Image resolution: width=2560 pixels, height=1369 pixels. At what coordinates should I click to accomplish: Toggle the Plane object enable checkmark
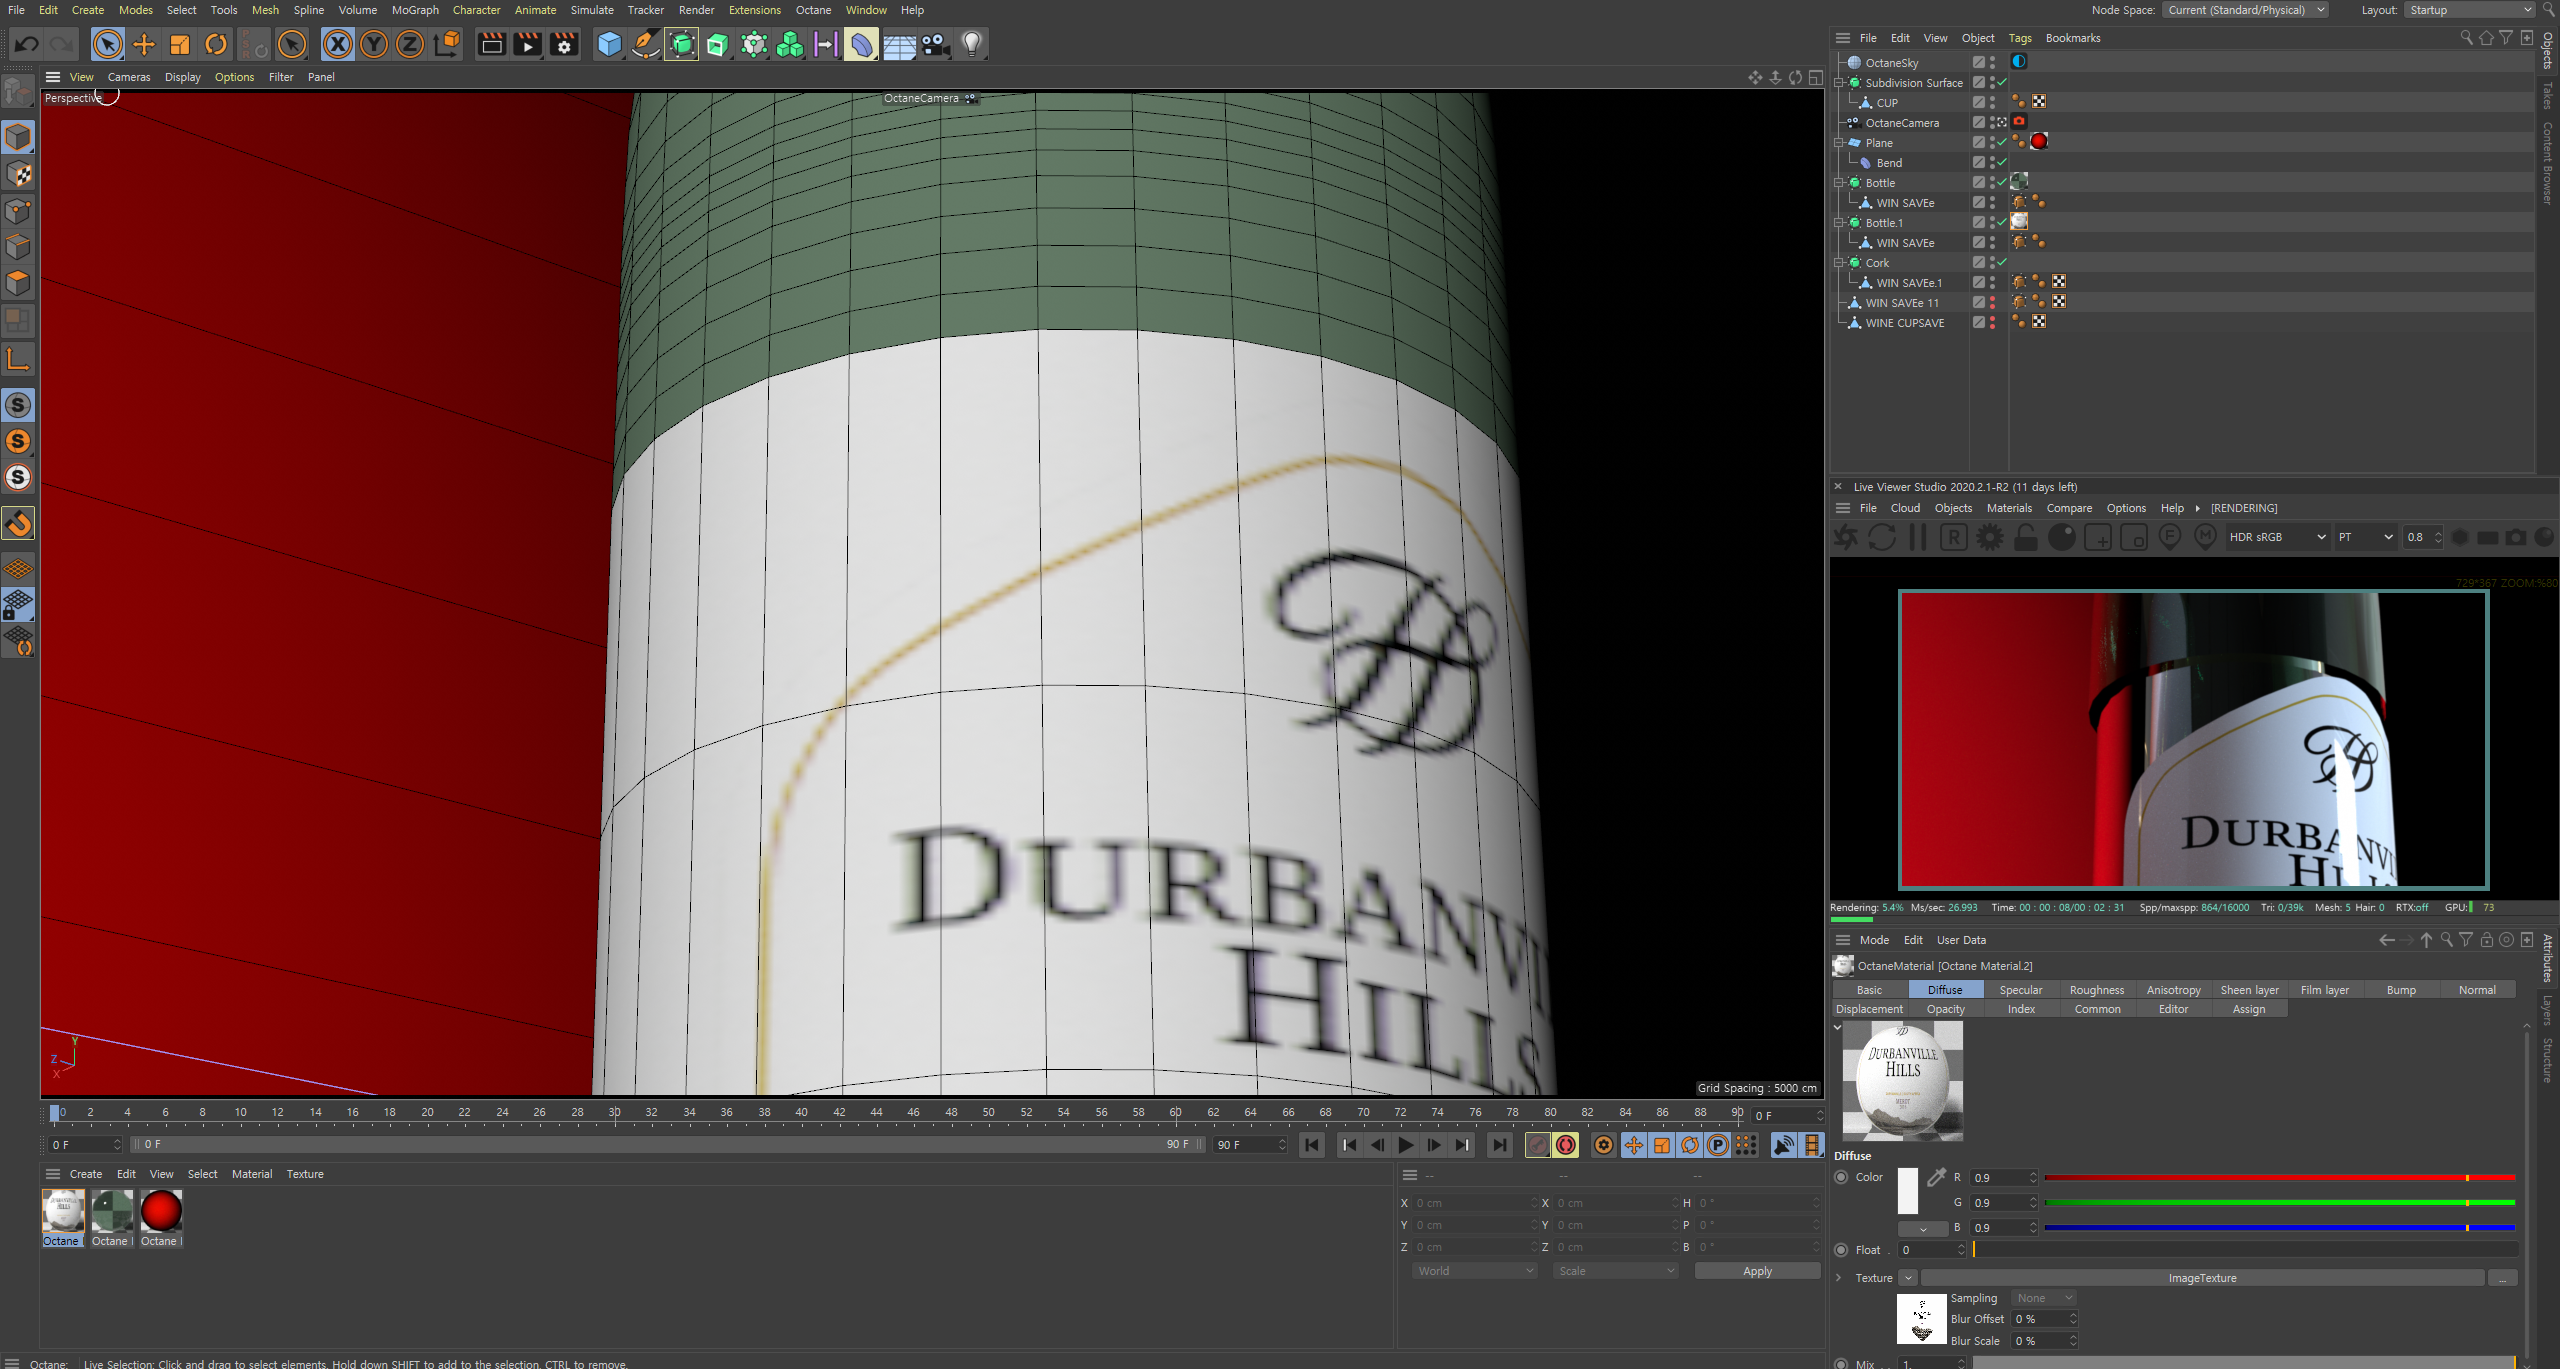2002,142
